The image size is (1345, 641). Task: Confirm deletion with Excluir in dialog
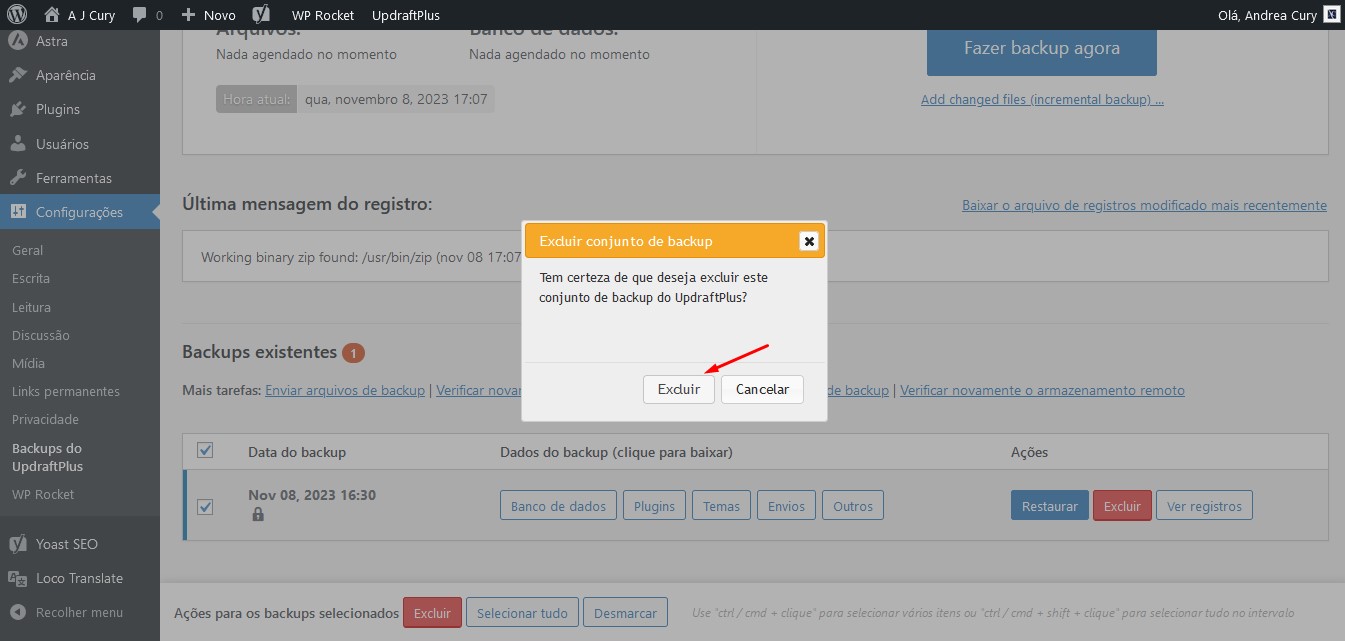pyautogui.click(x=679, y=389)
